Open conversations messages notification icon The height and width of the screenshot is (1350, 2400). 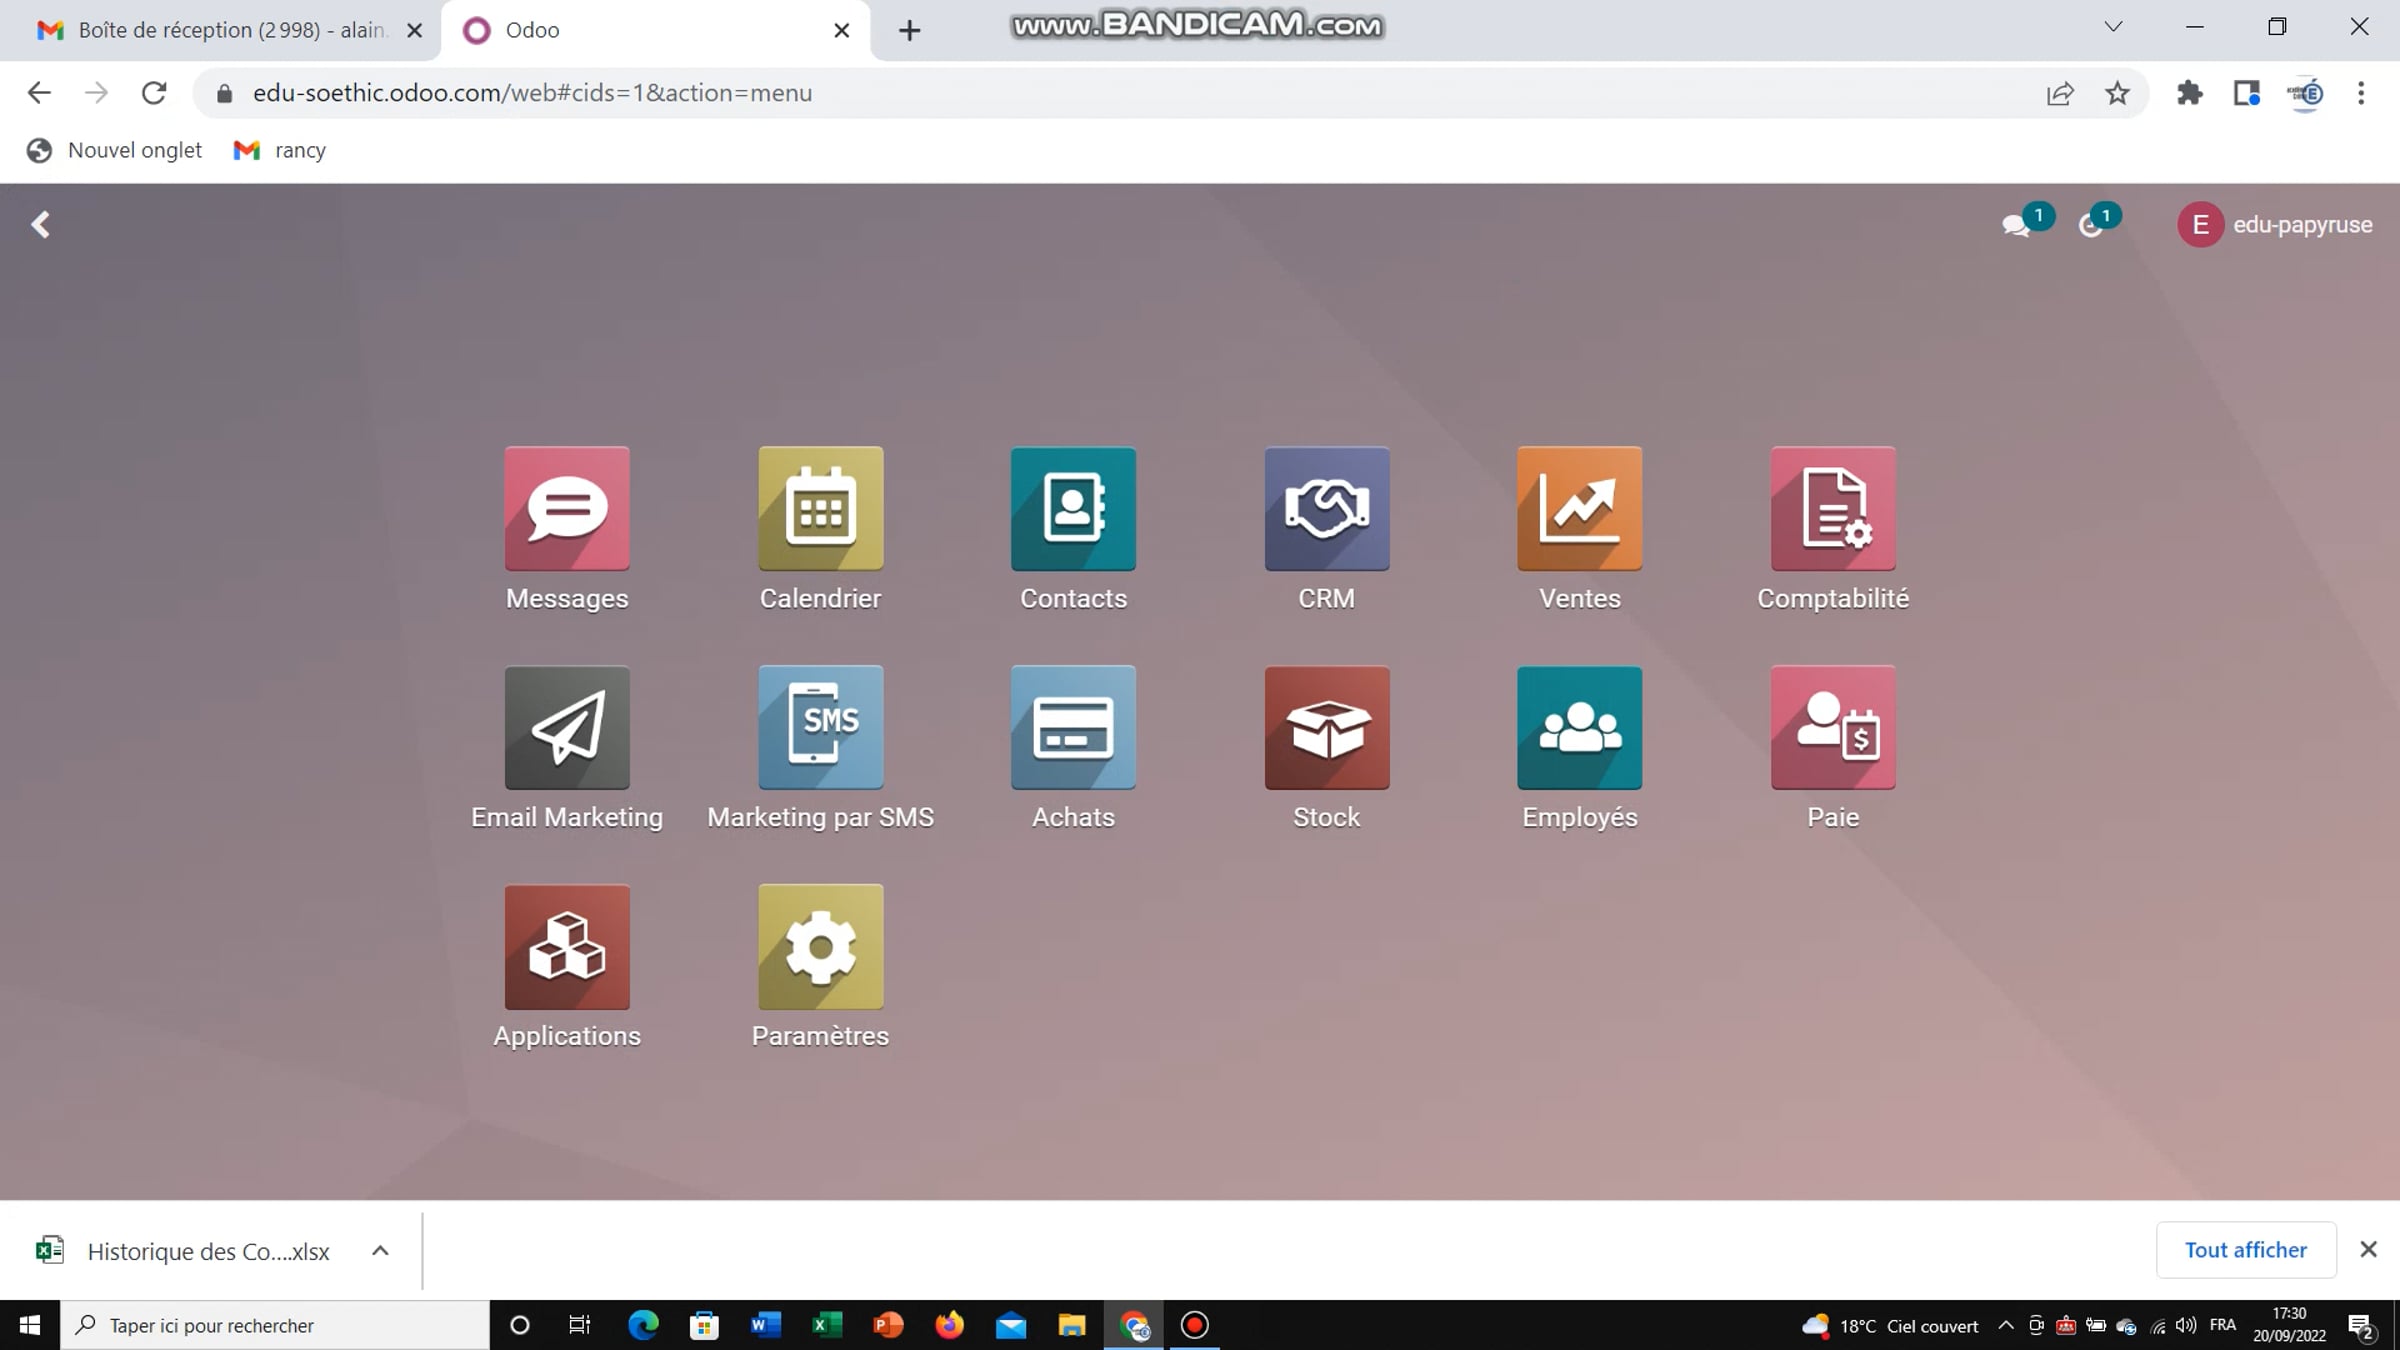pos(2016,225)
